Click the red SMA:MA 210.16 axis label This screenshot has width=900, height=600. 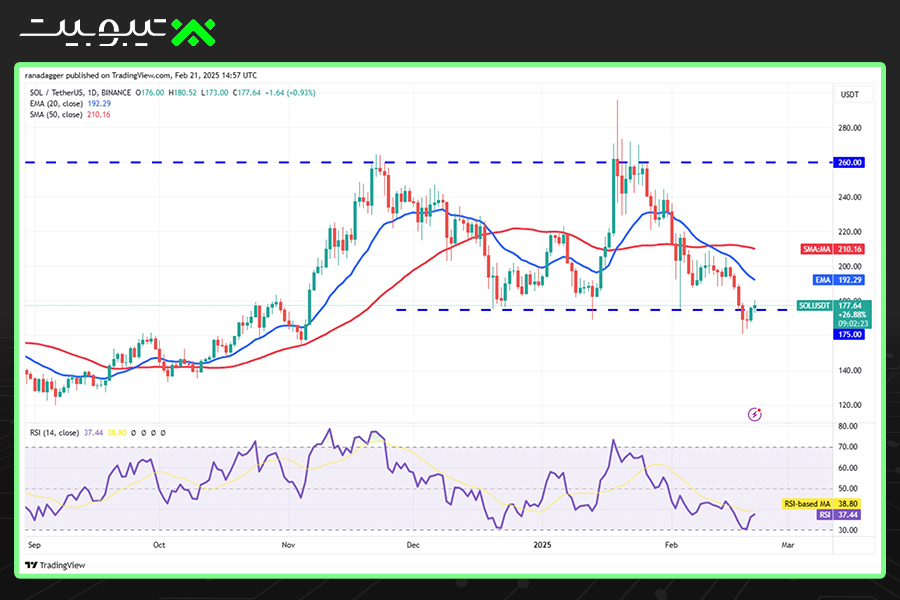[x=832, y=249]
